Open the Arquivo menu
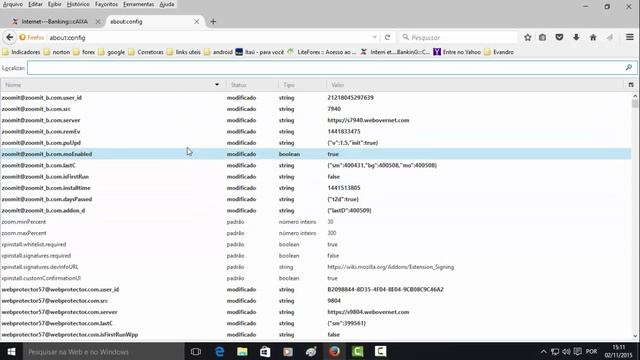 tap(13, 4)
